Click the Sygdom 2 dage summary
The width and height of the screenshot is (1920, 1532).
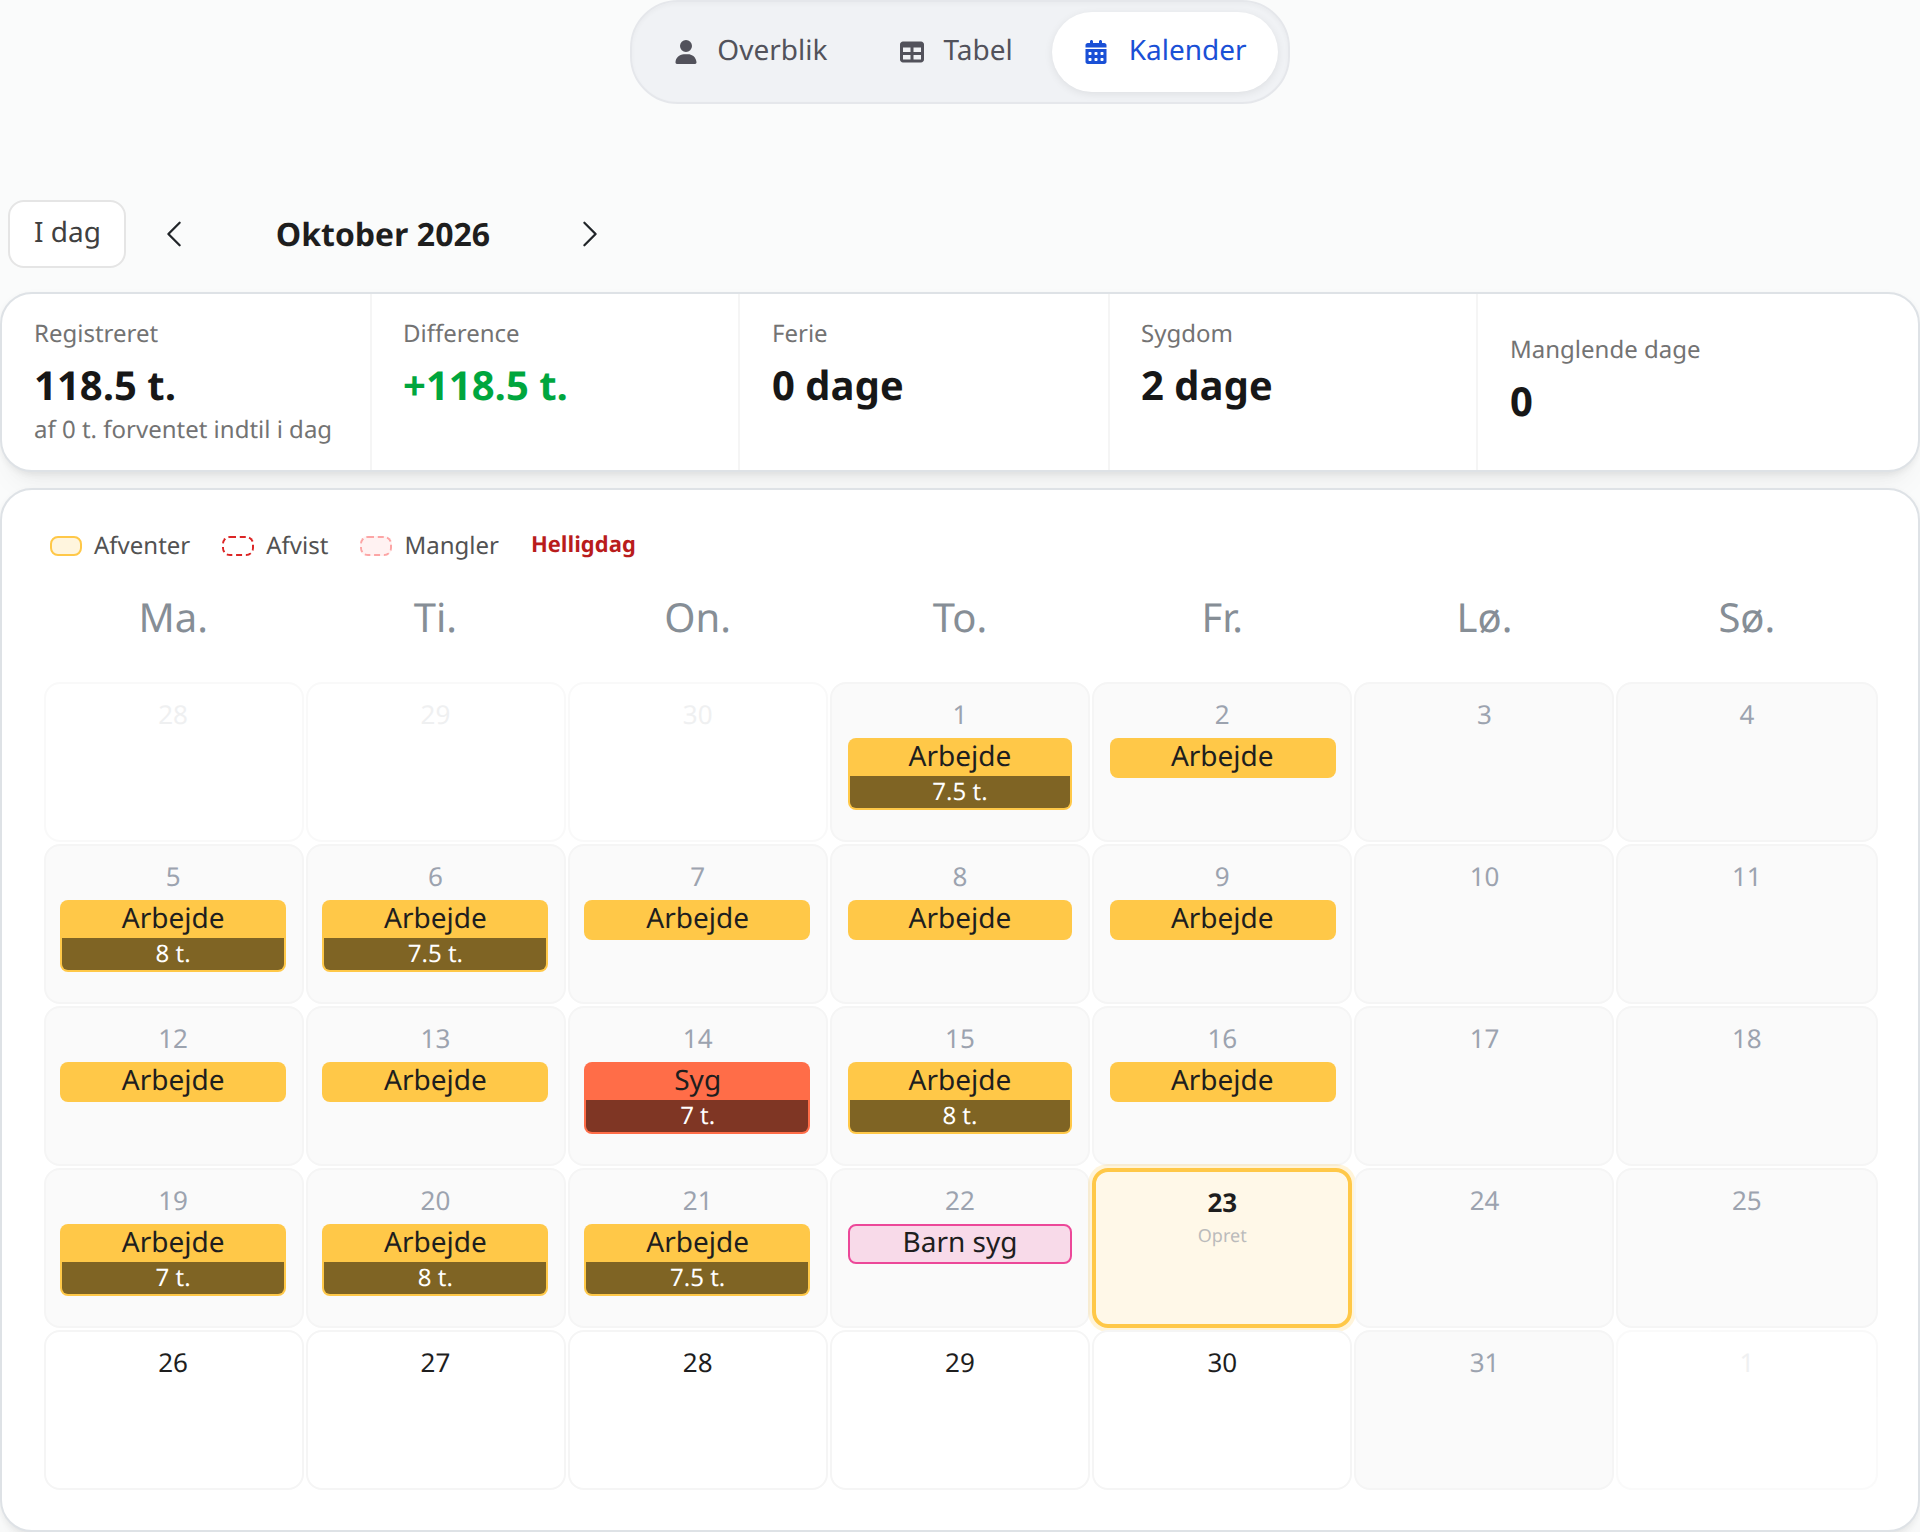pos(1292,382)
